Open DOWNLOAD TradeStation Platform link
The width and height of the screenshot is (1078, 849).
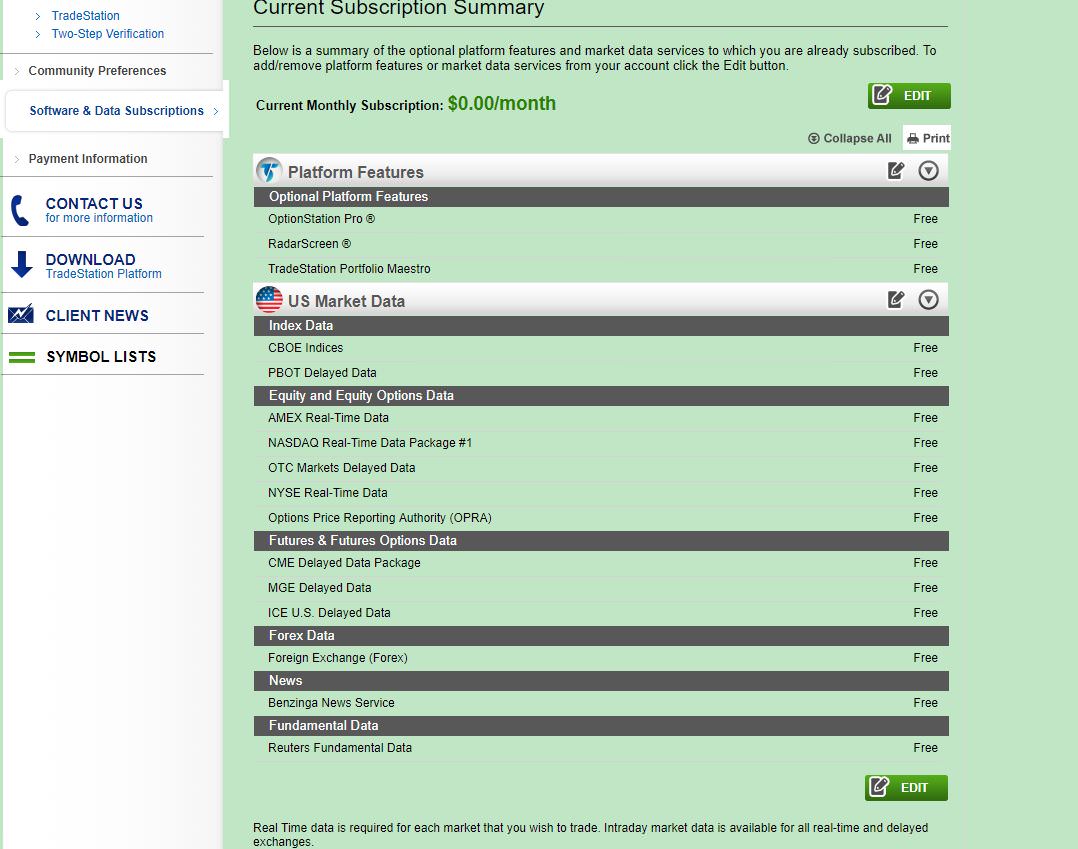point(104,265)
